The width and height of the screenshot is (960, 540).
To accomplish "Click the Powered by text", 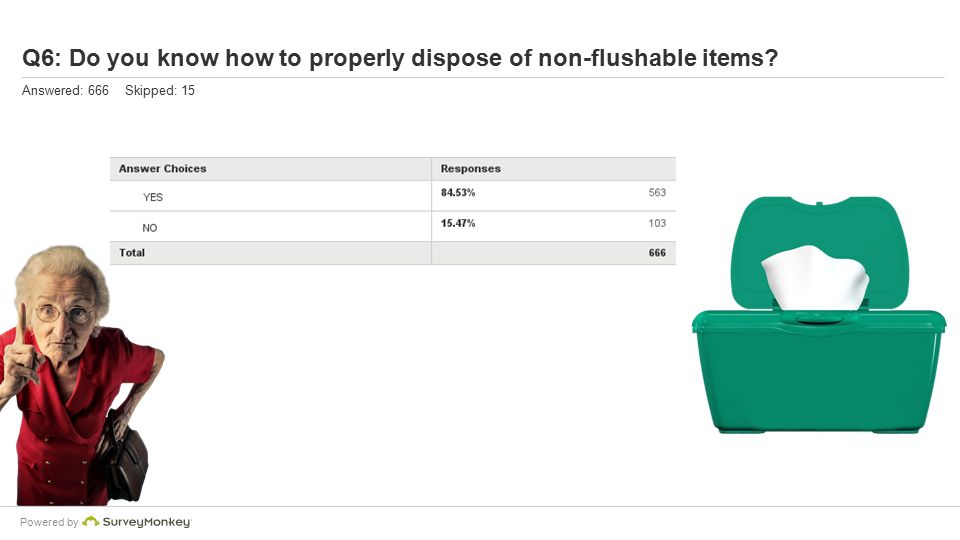I will (49, 522).
